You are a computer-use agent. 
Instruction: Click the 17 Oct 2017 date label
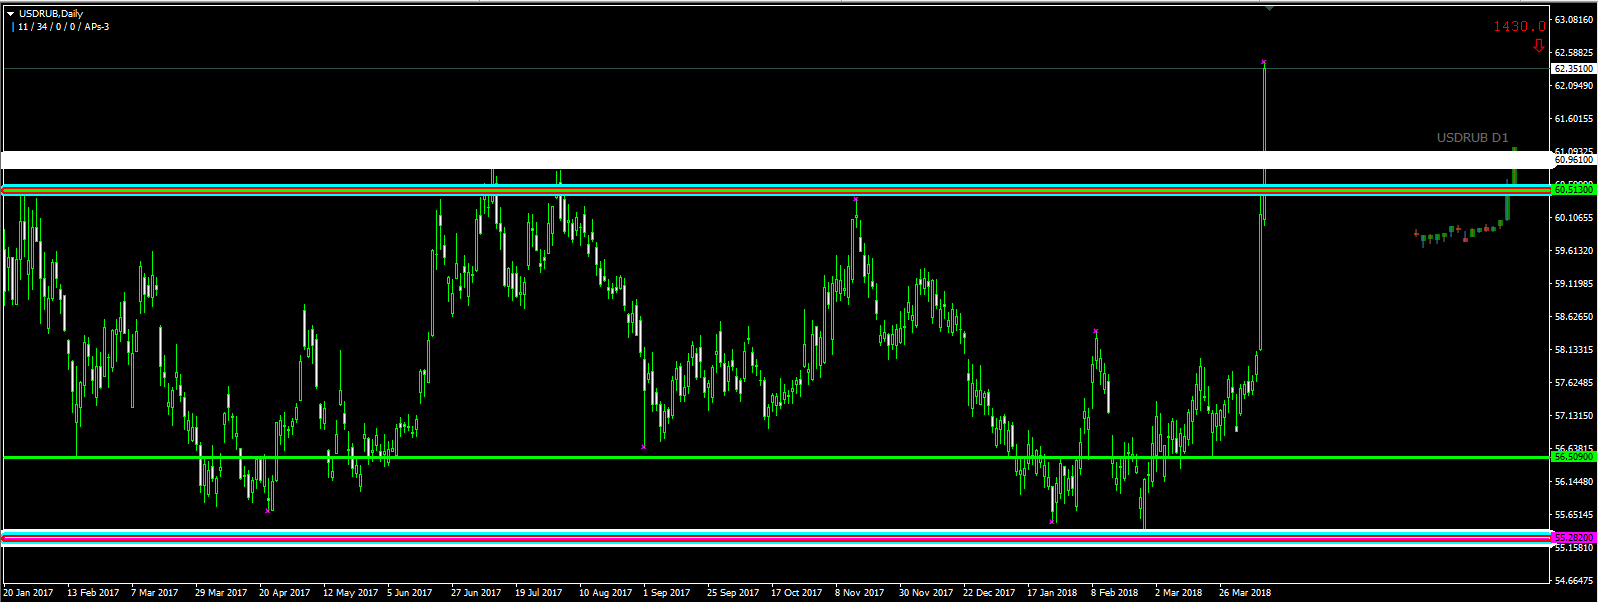click(x=797, y=593)
